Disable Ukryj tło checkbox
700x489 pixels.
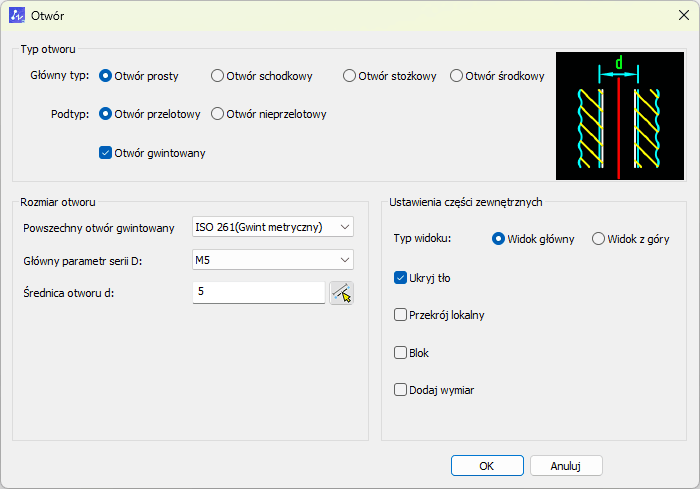click(x=401, y=278)
